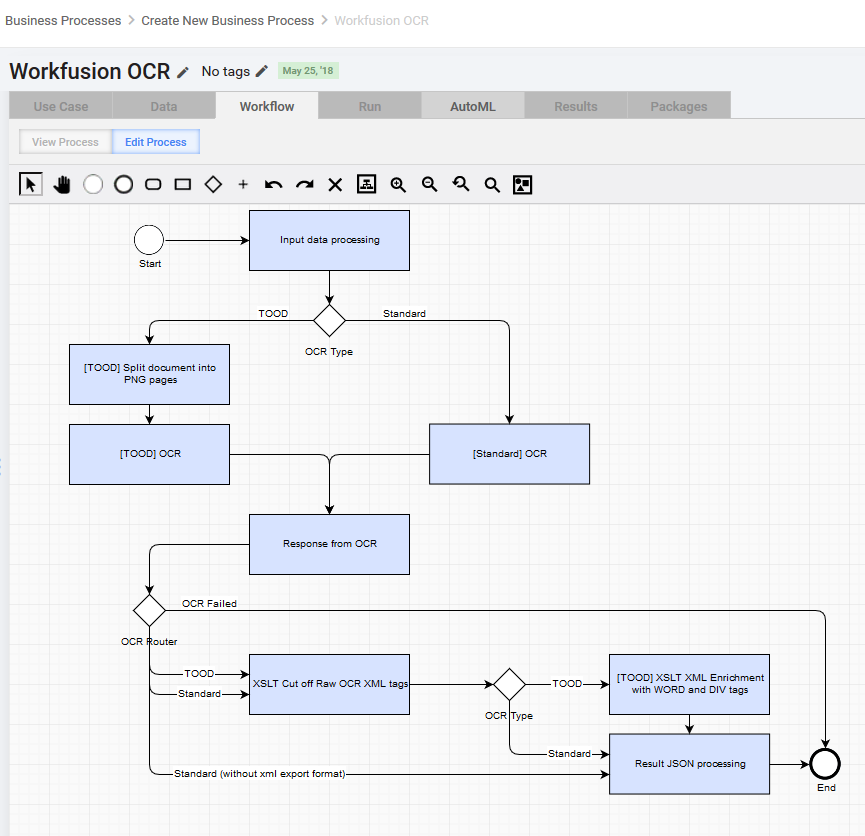Click the Workfusion OCR breadcrumb
This screenshot has height=836, width=865.
click(x=381, y=20)
